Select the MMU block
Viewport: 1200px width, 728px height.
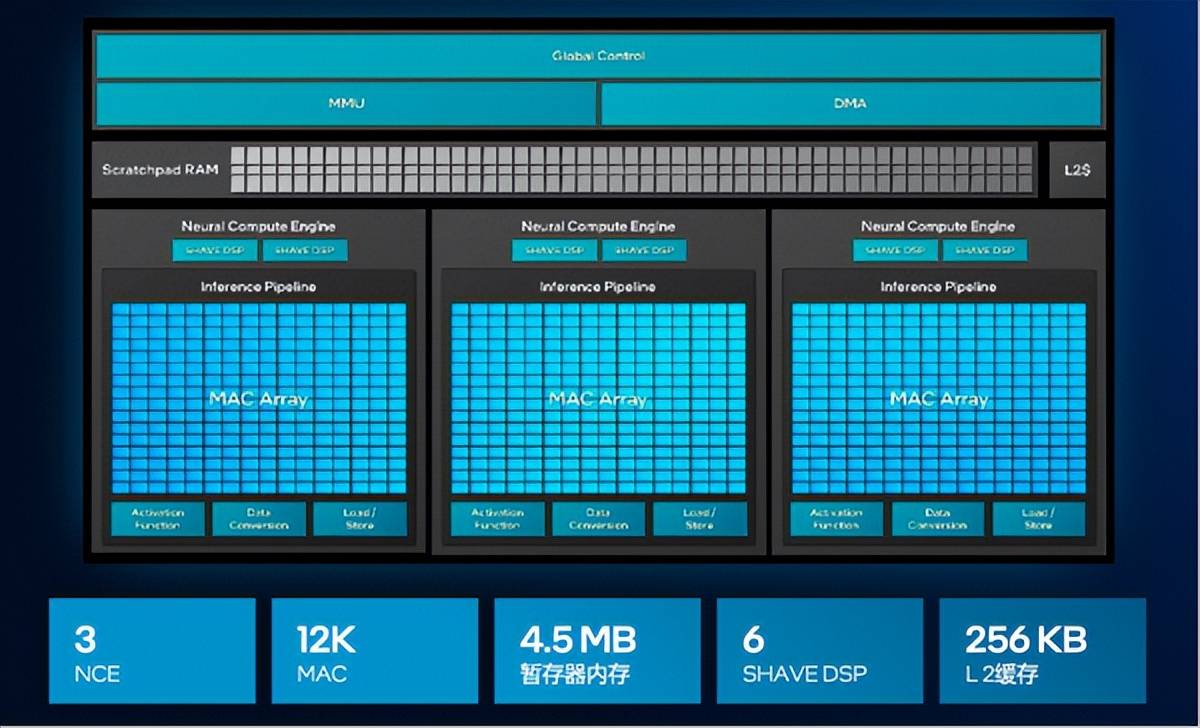click(346, 103)
